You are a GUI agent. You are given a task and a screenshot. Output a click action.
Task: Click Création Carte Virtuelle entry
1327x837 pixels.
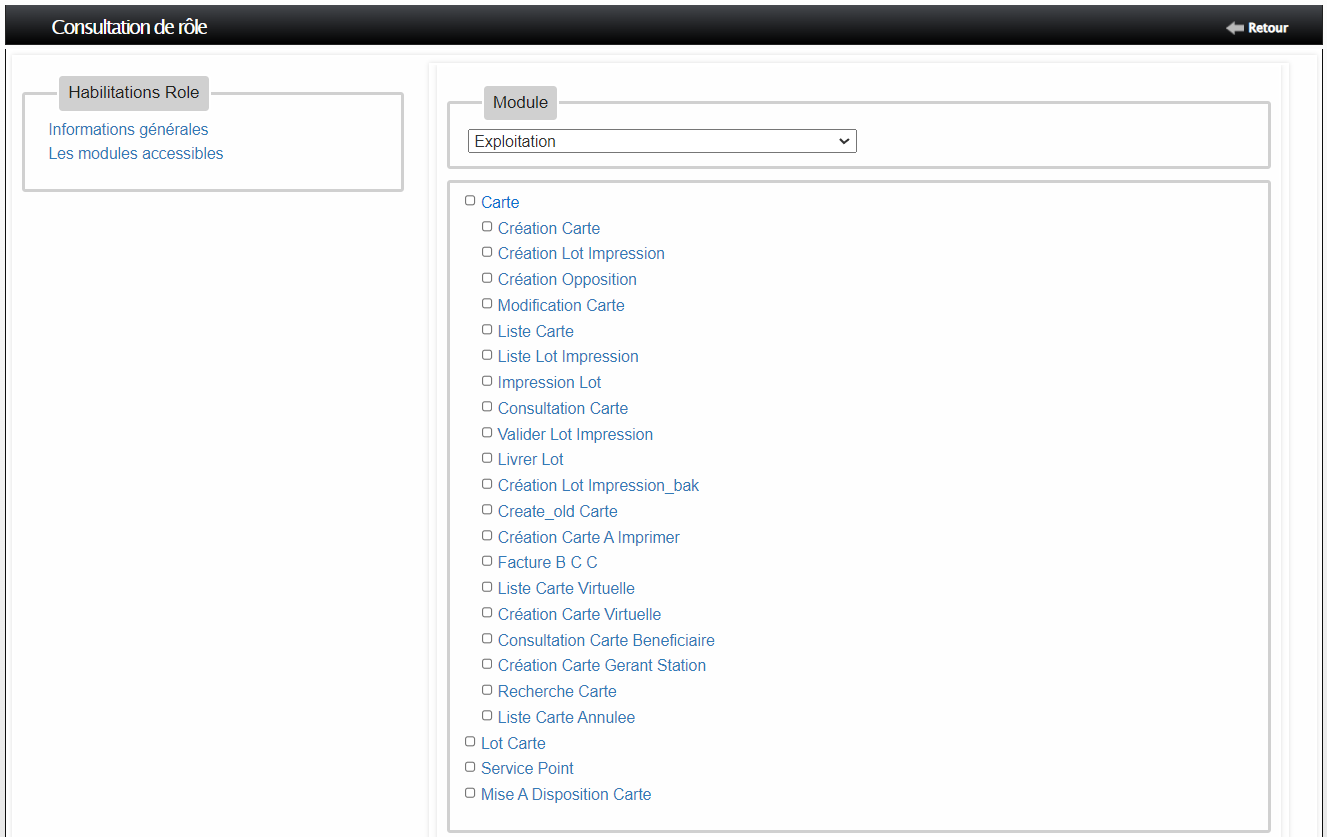pos(579,614)
